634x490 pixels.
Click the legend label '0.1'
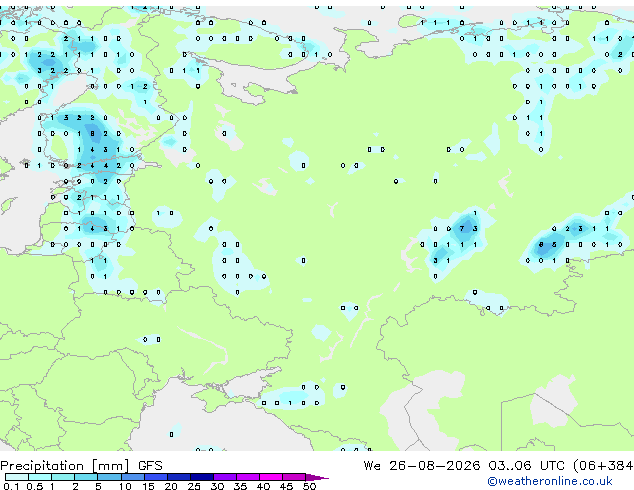11,486
